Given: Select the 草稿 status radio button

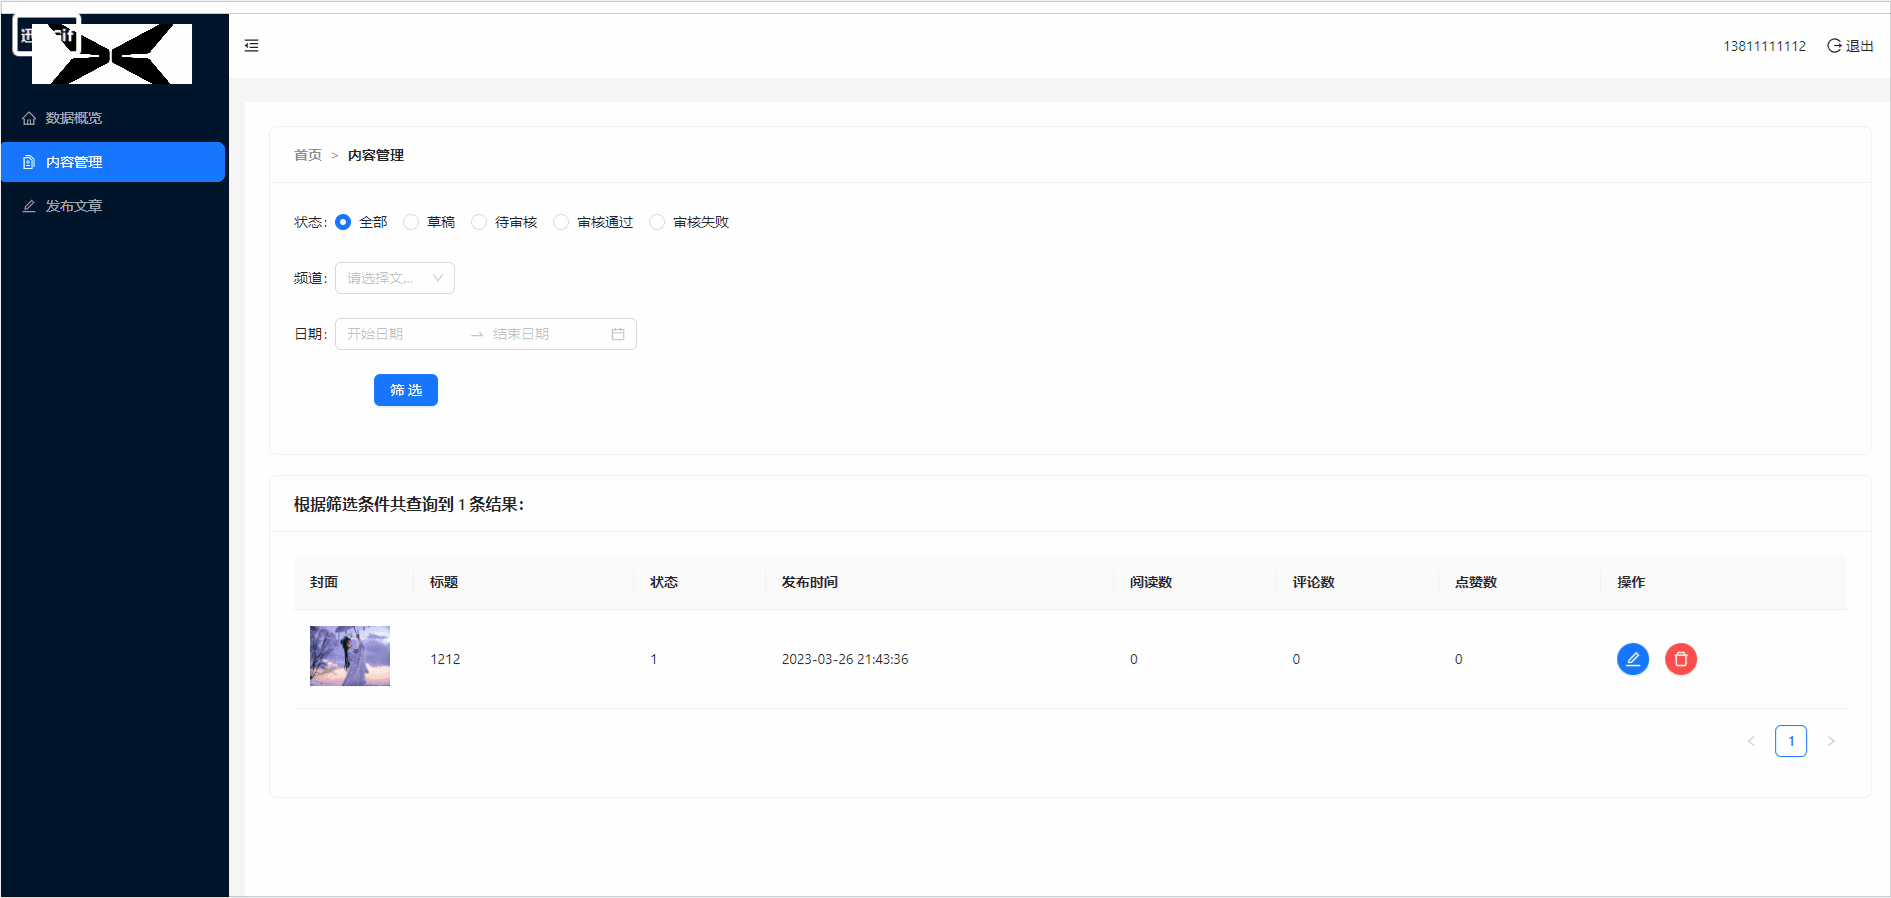Looking at the screenshot, I should 411,222.
